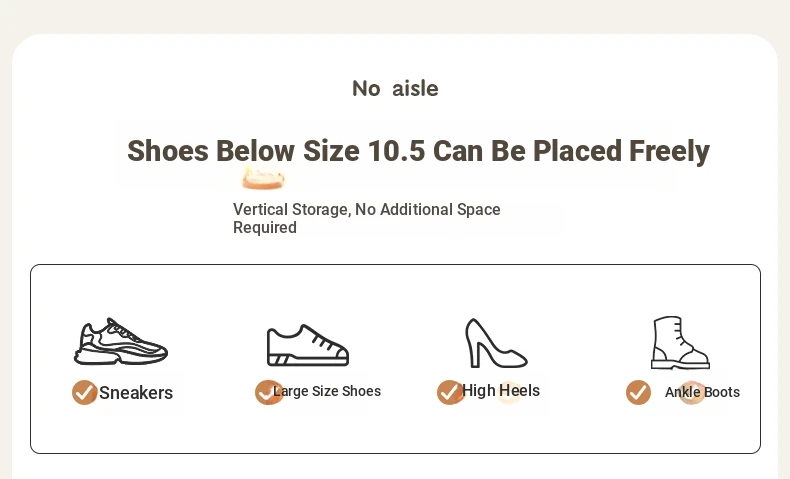Click the word "Required" in description
Image resolution: width=790 pixels, height=479 pixels.
click(x=265, y=228)
